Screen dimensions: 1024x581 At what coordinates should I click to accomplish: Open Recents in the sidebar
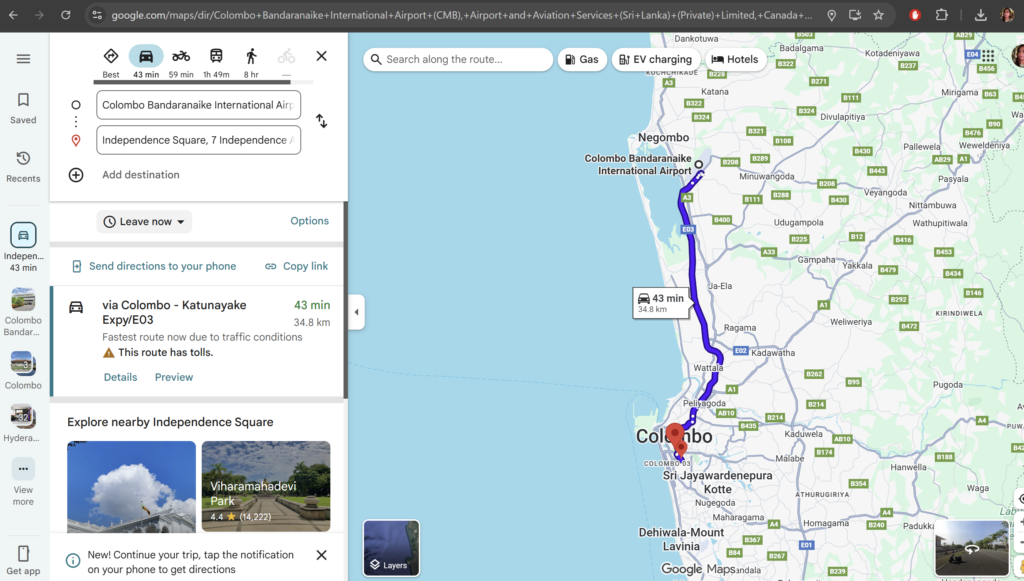pyautogui.click(x=23, y=166)
